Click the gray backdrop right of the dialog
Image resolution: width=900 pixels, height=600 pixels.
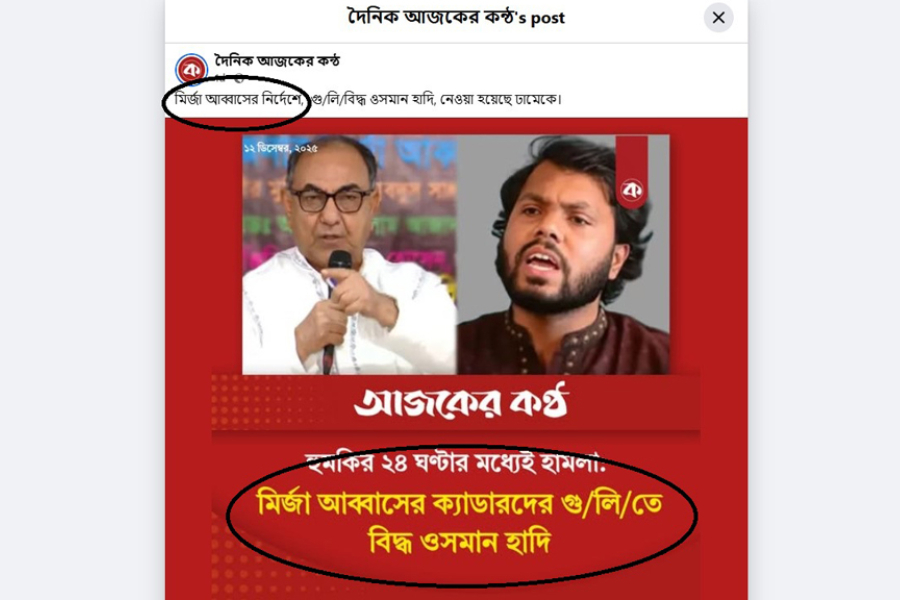coord(824,300)
